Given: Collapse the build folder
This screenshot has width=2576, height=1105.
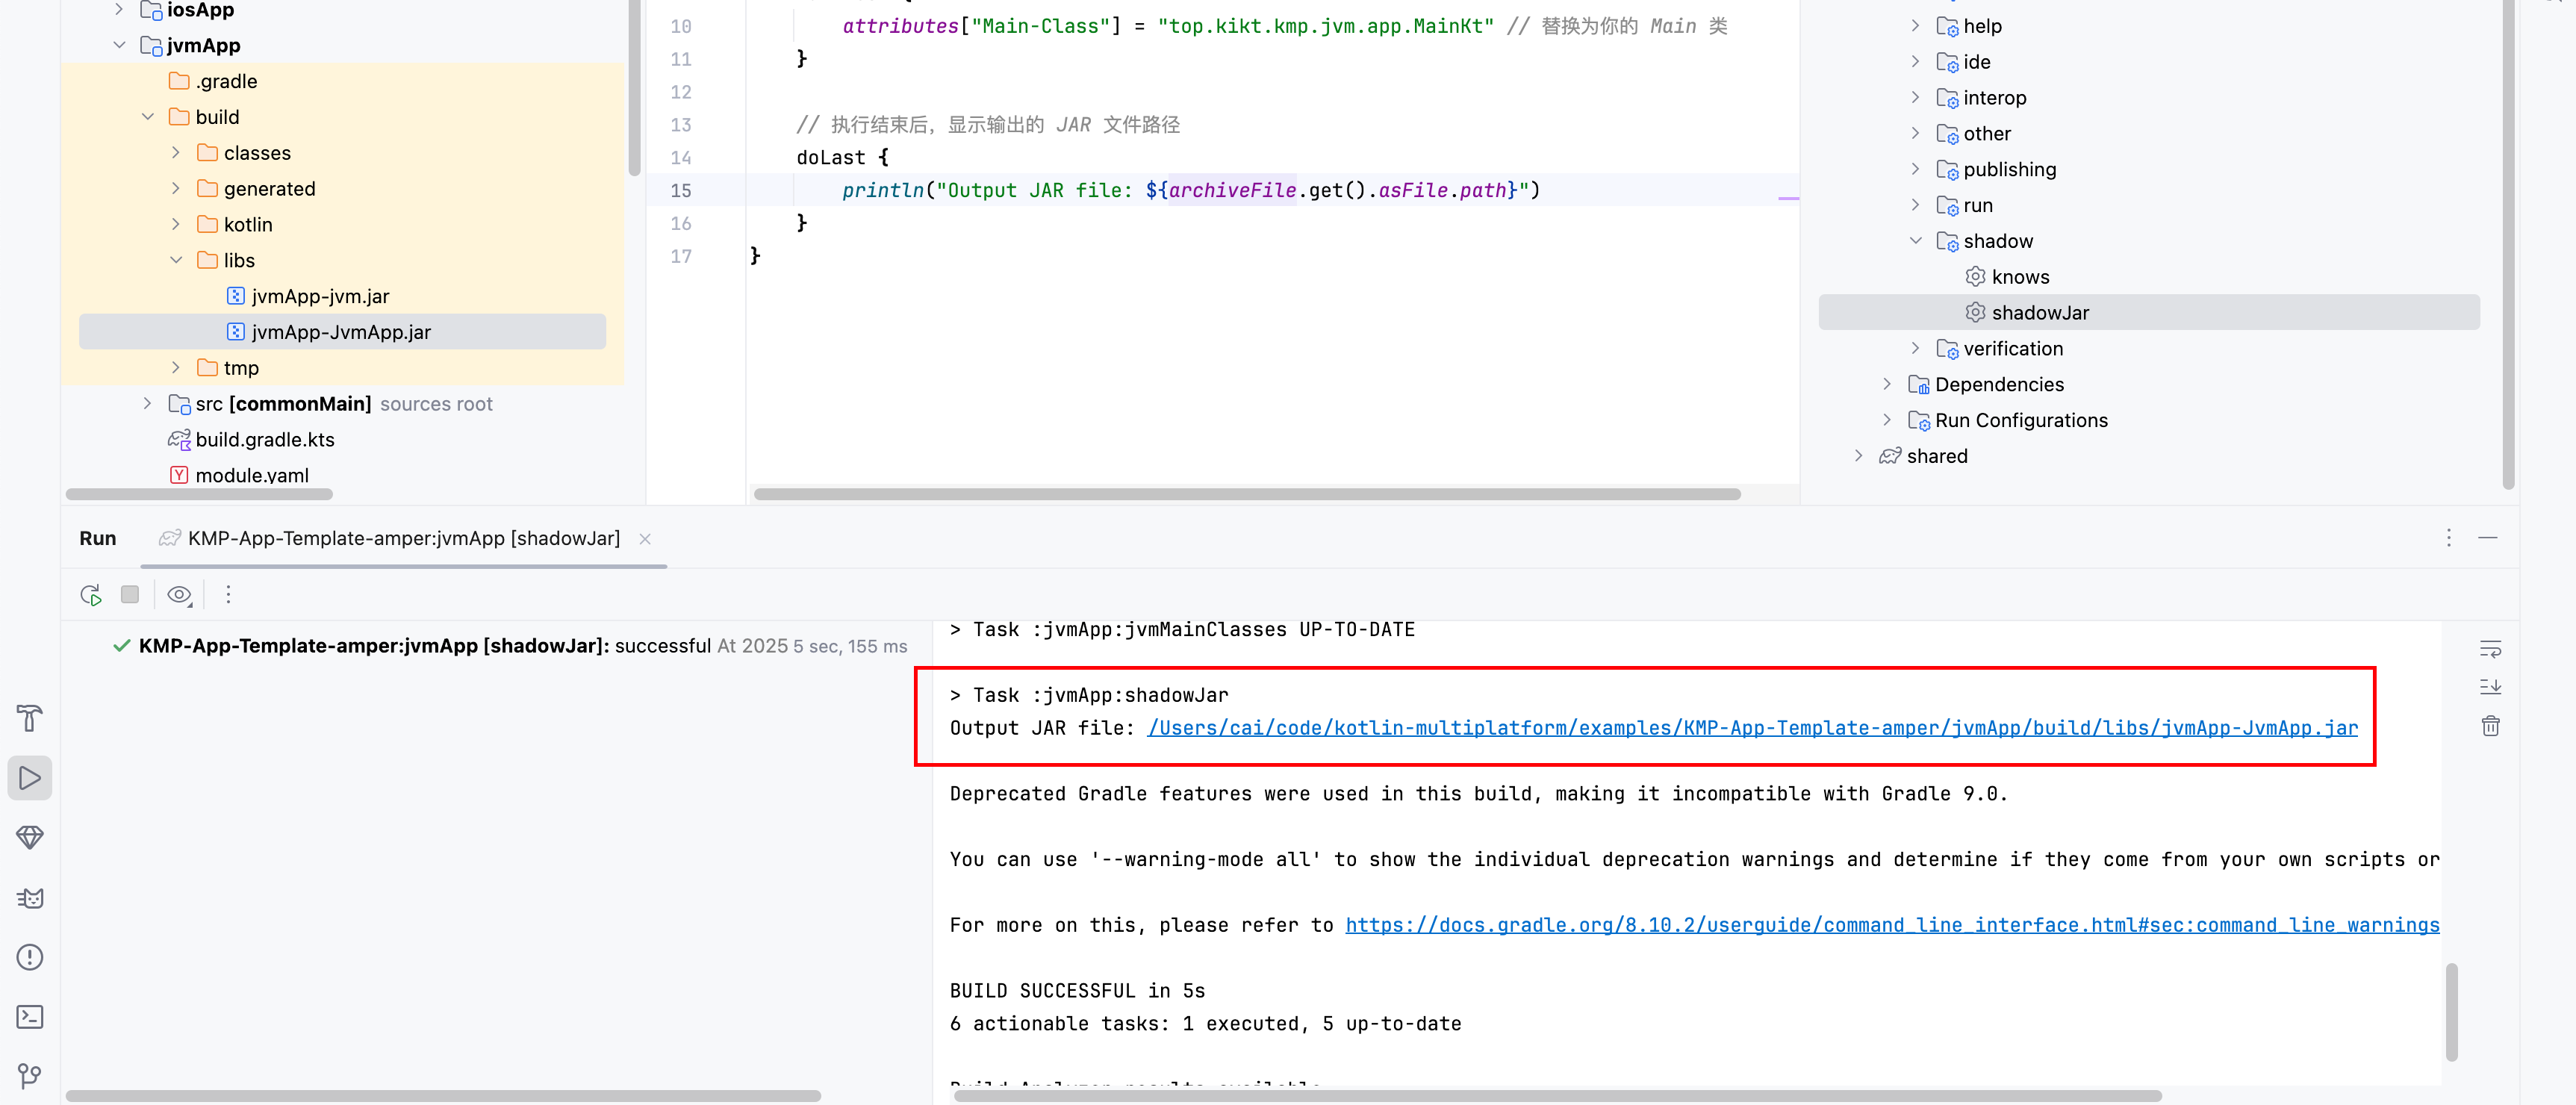Looking at the screenshot, I should pyautogui.click(x=148, y=117).
